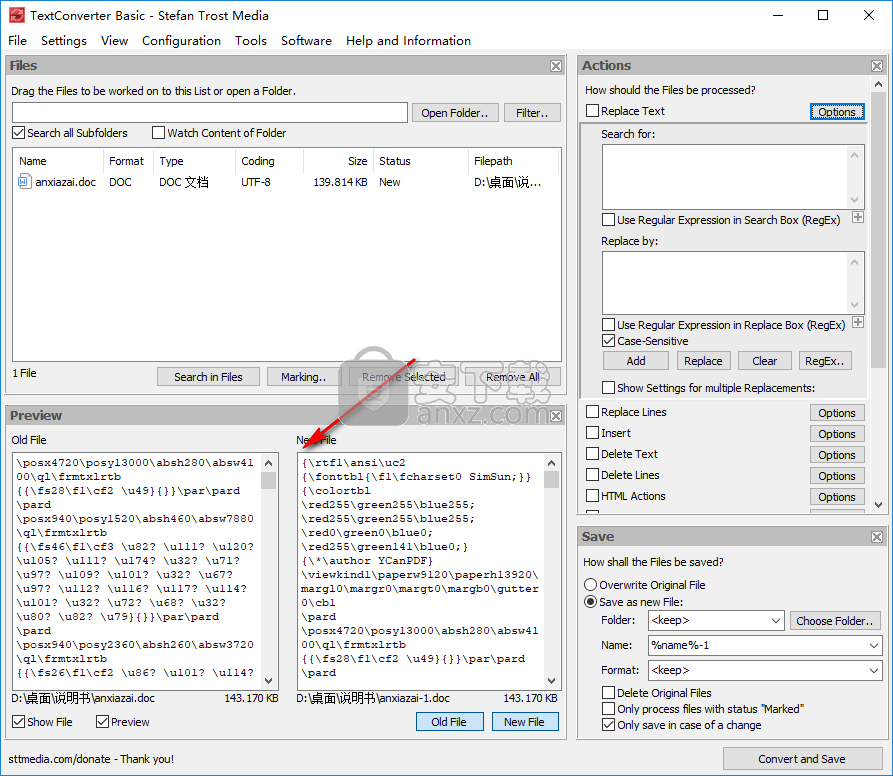The image size is (893, 776).
Task: Toggle Search all Subfolders checkbox
Action: coord(19,133)
